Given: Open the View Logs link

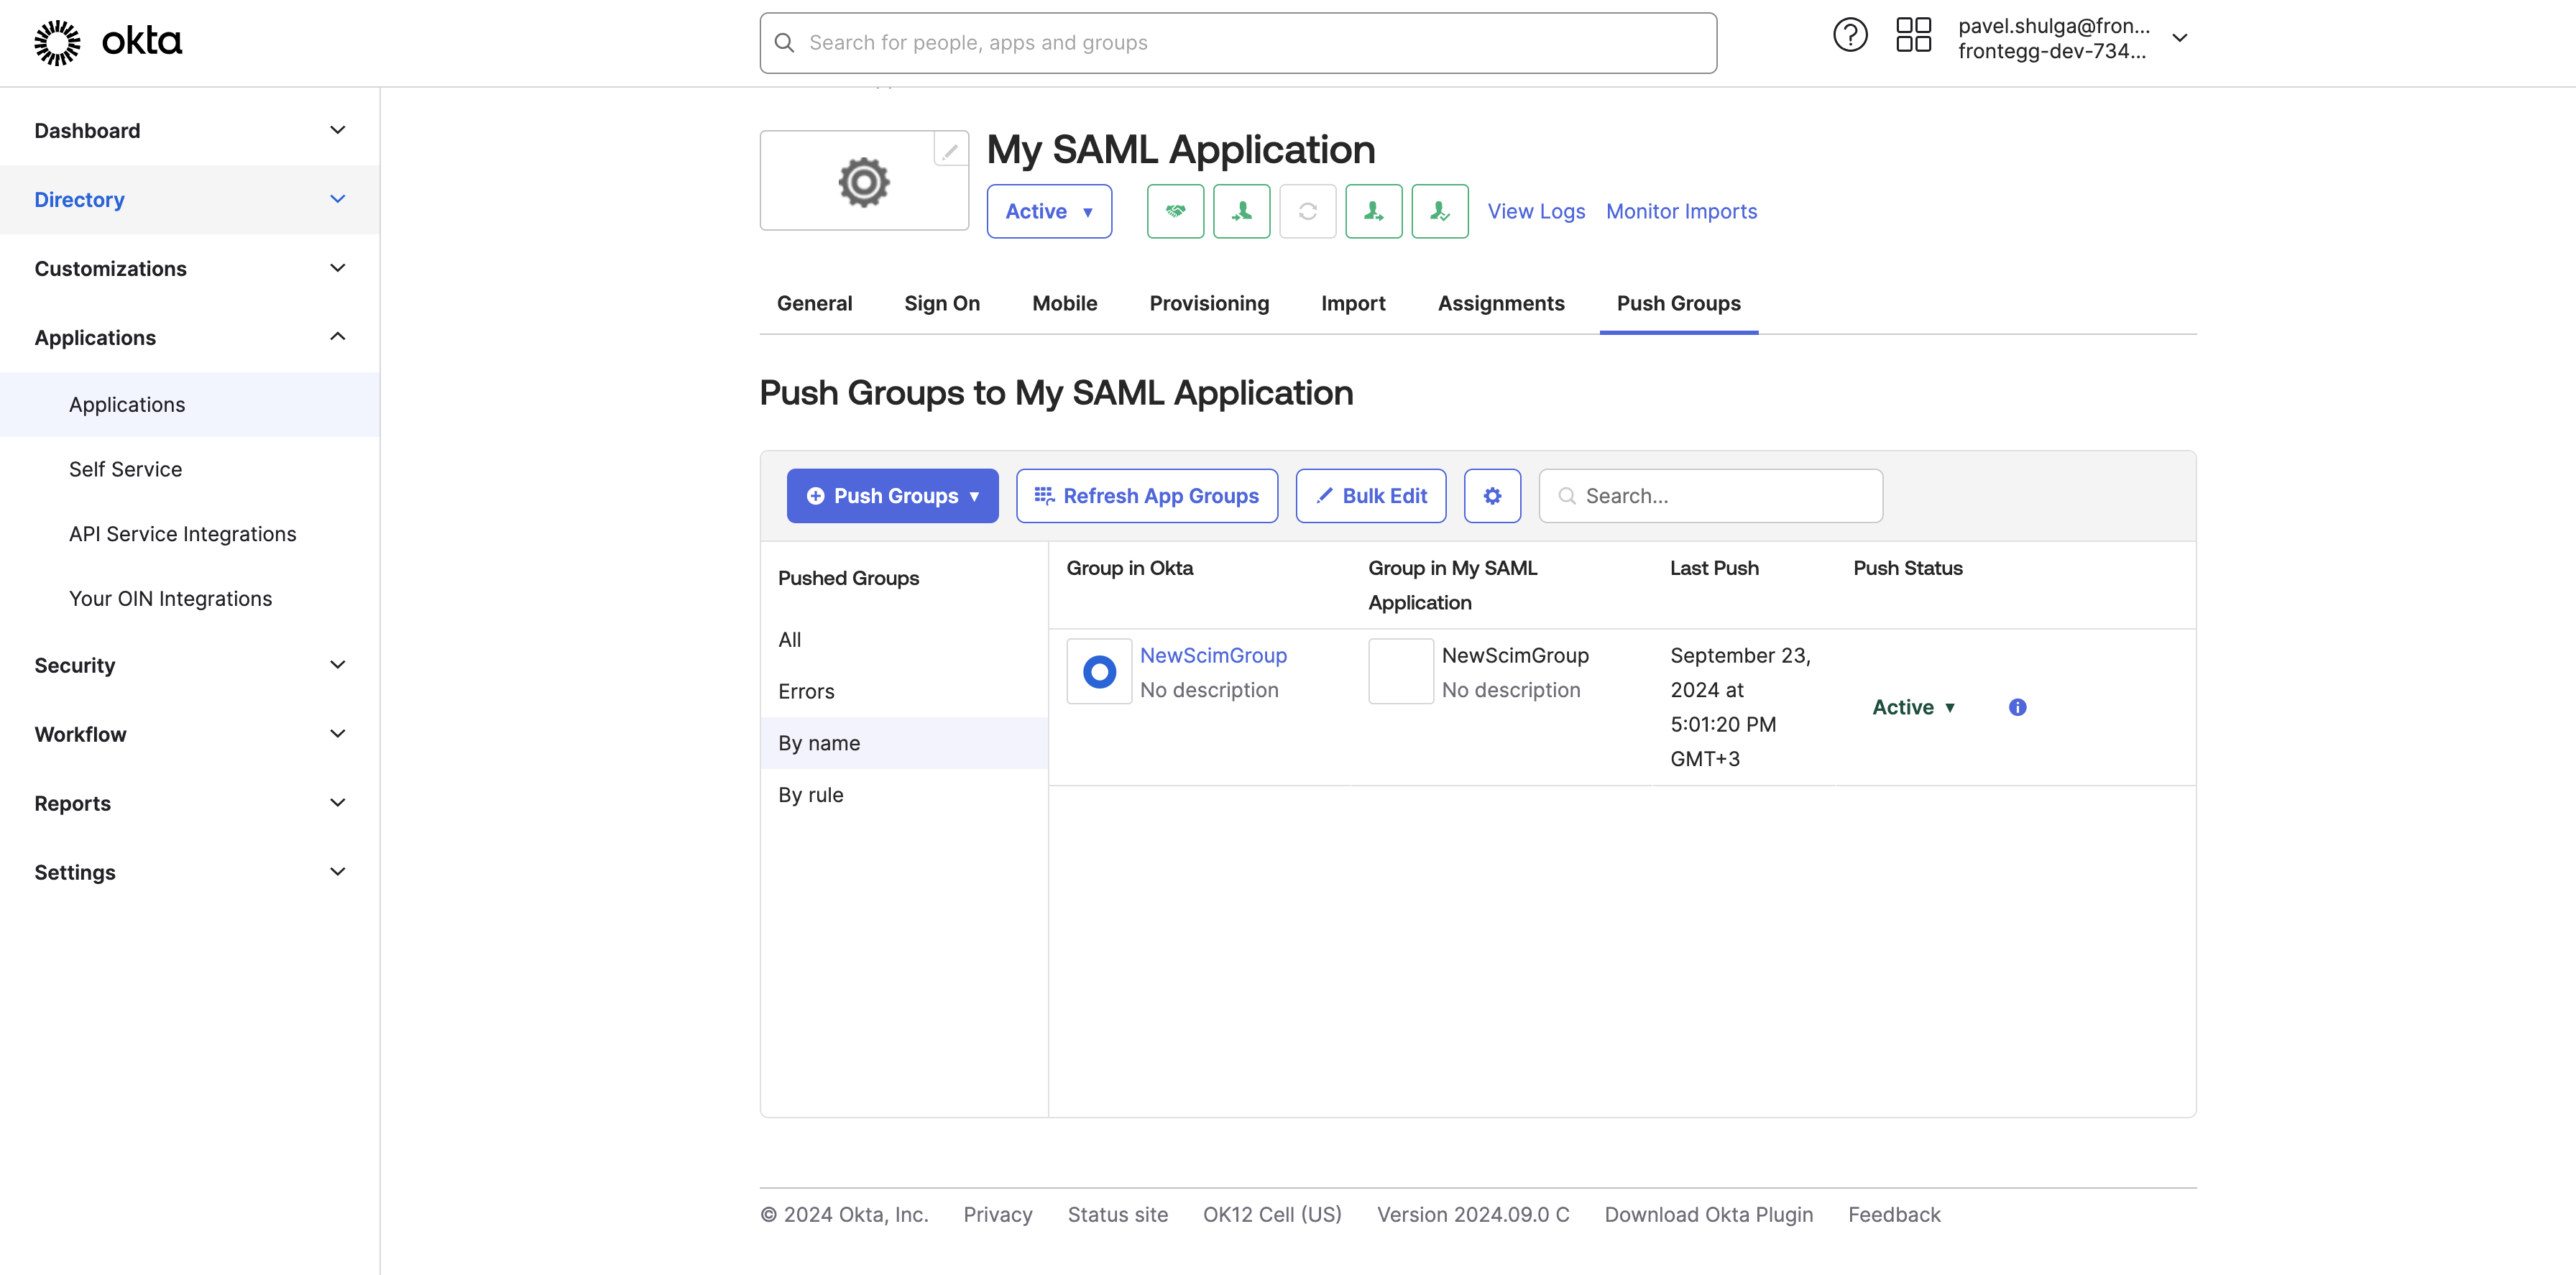Looking at the screenshot, I should point(1536,211).
